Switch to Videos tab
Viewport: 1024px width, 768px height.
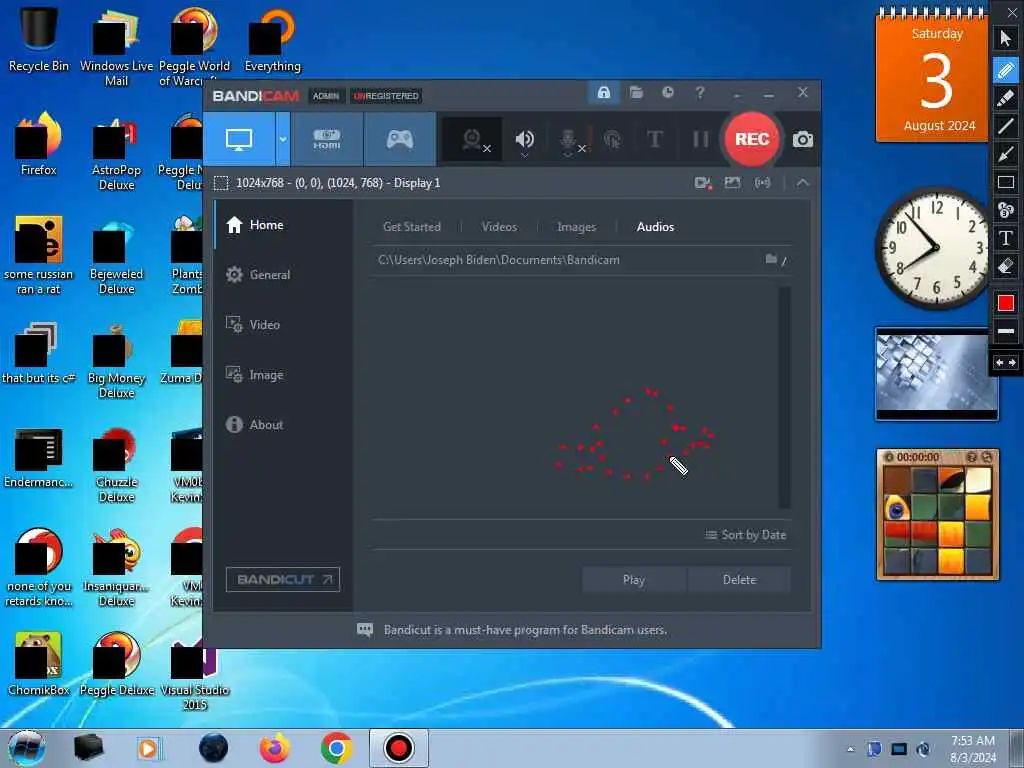pos(499,227)
